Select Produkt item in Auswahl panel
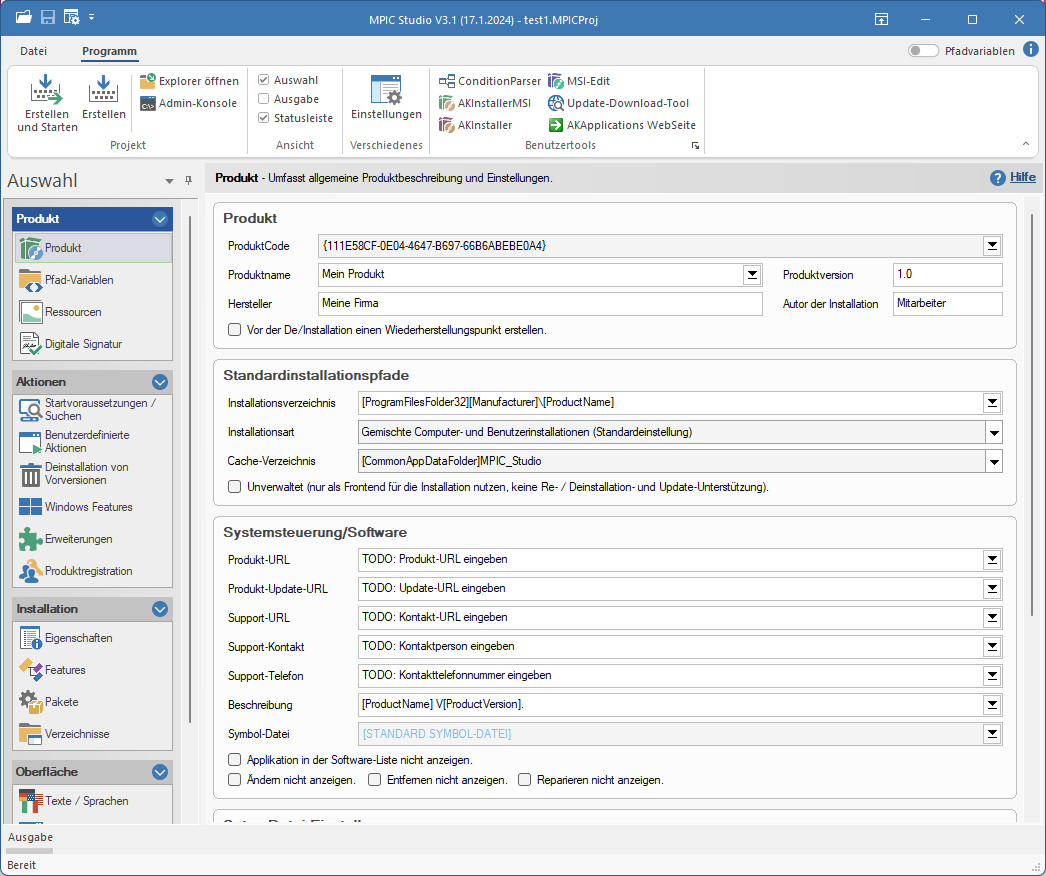This screenshot has width=1046, height=876. click(x=93, y=248)
